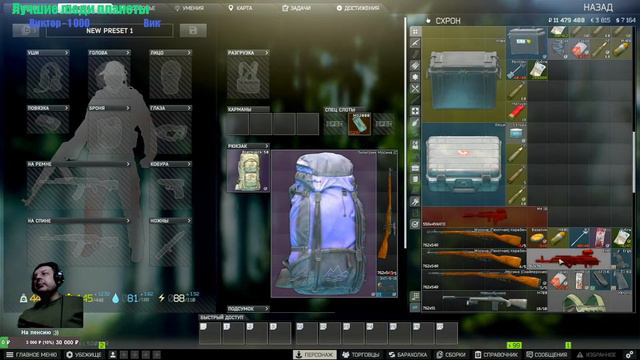
Task: Expand the ПОВЯЗКА slot arrow
Action: pos(67,108)
